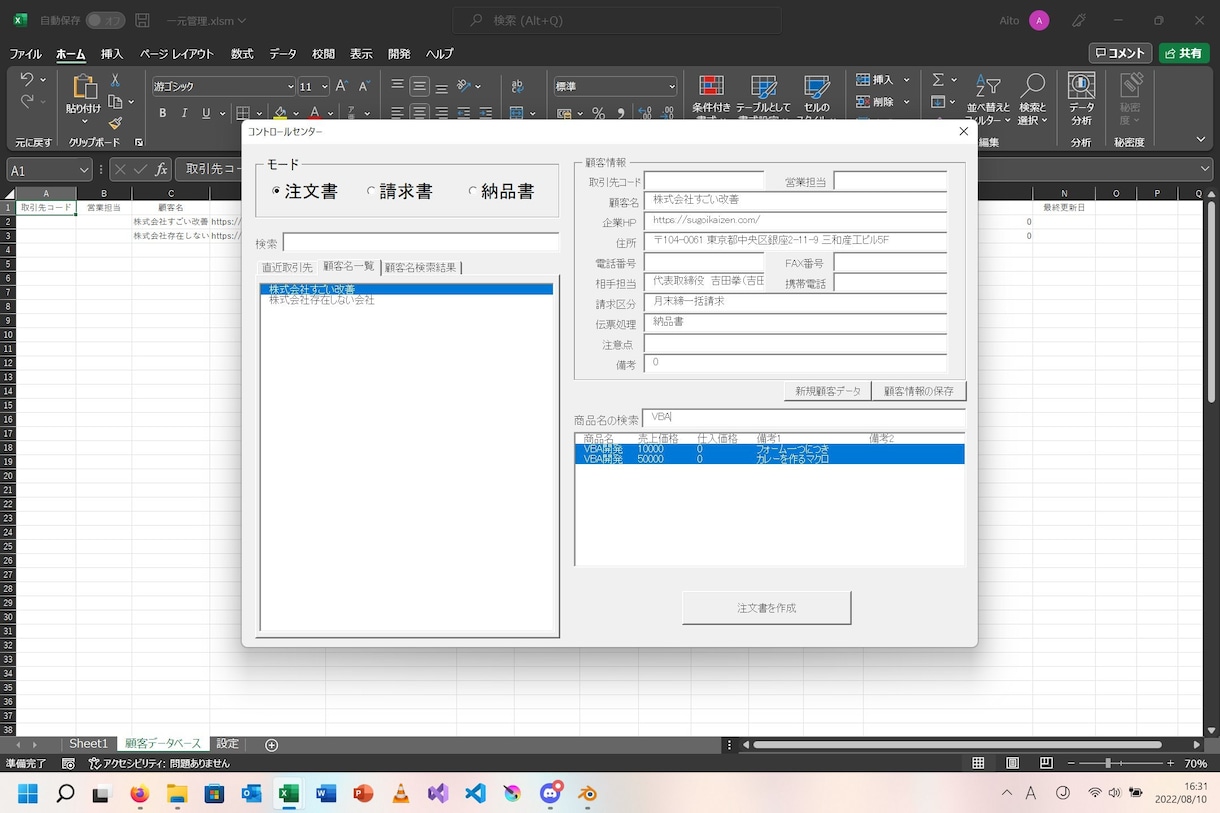The image size is (1220, 813).
Task: Click the zoom slider handle
Action: tap(1107, 763)
